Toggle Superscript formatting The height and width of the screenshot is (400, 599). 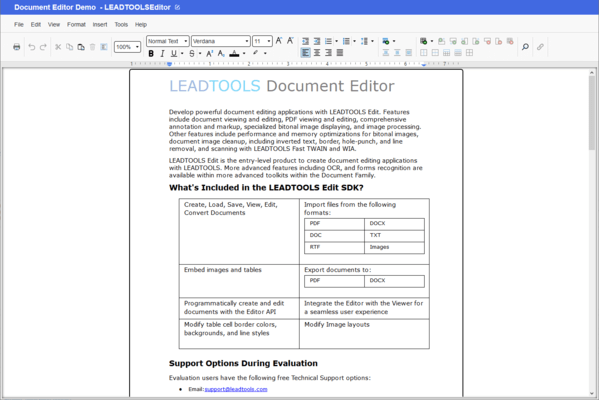pyautogui.click(x=209, y=53)
